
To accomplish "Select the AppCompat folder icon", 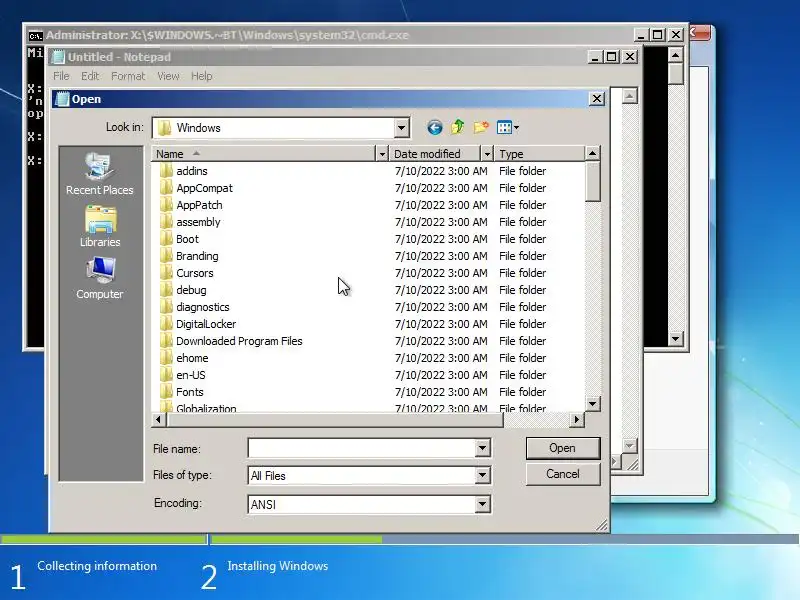I will [x=166, y=188].
